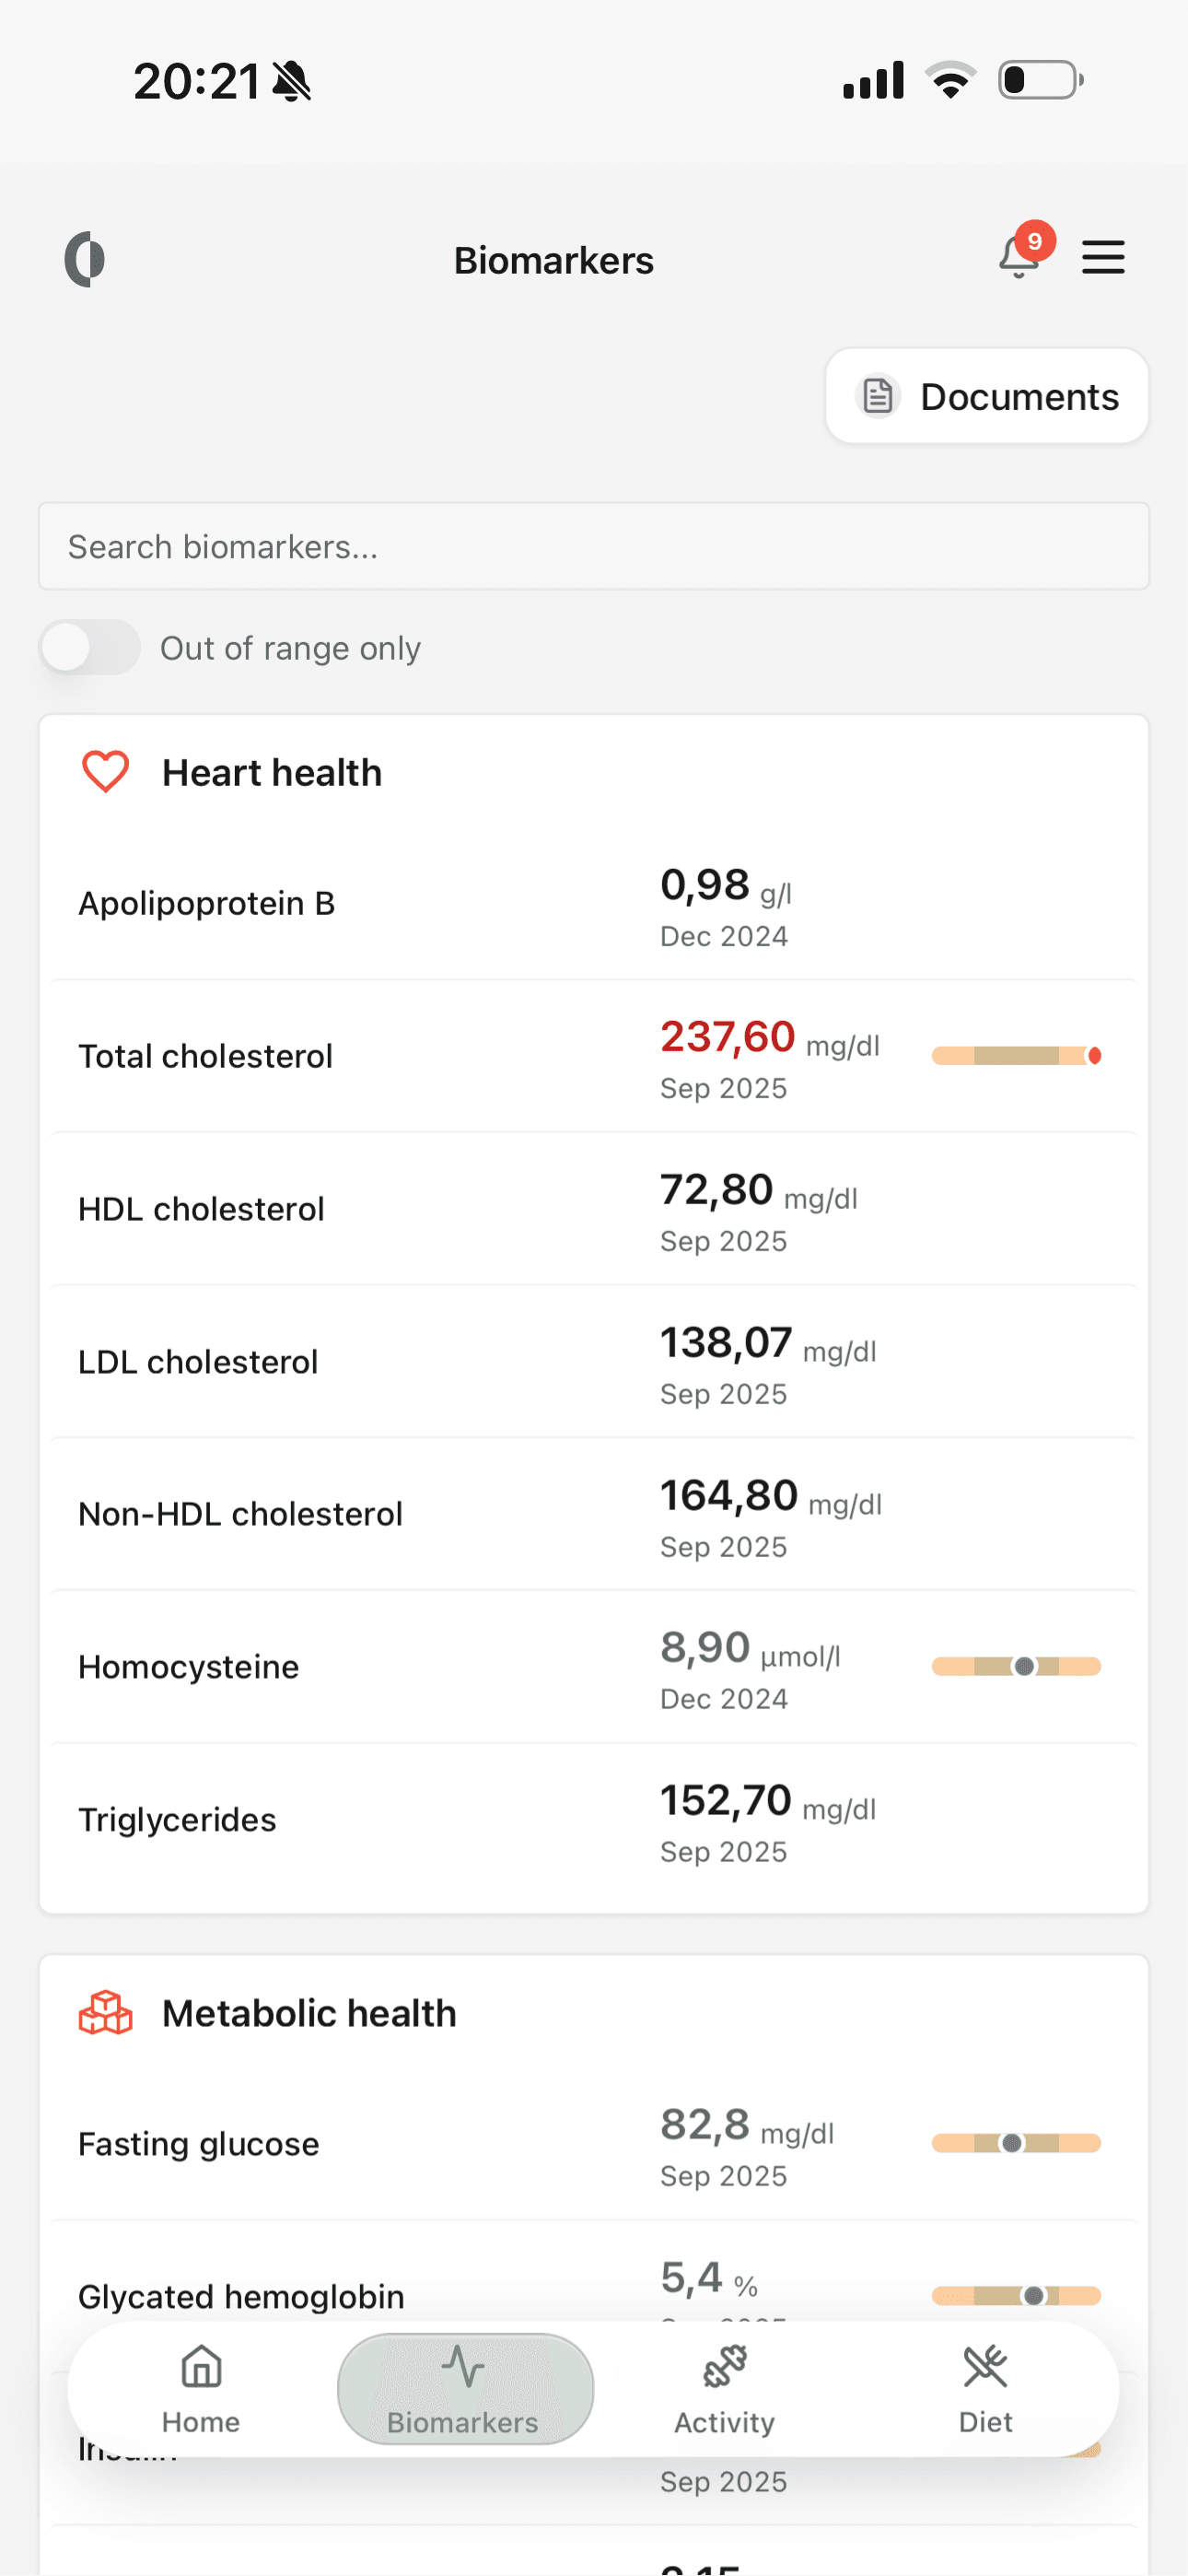Enable the Out of range only toggle

click(90, 647)
